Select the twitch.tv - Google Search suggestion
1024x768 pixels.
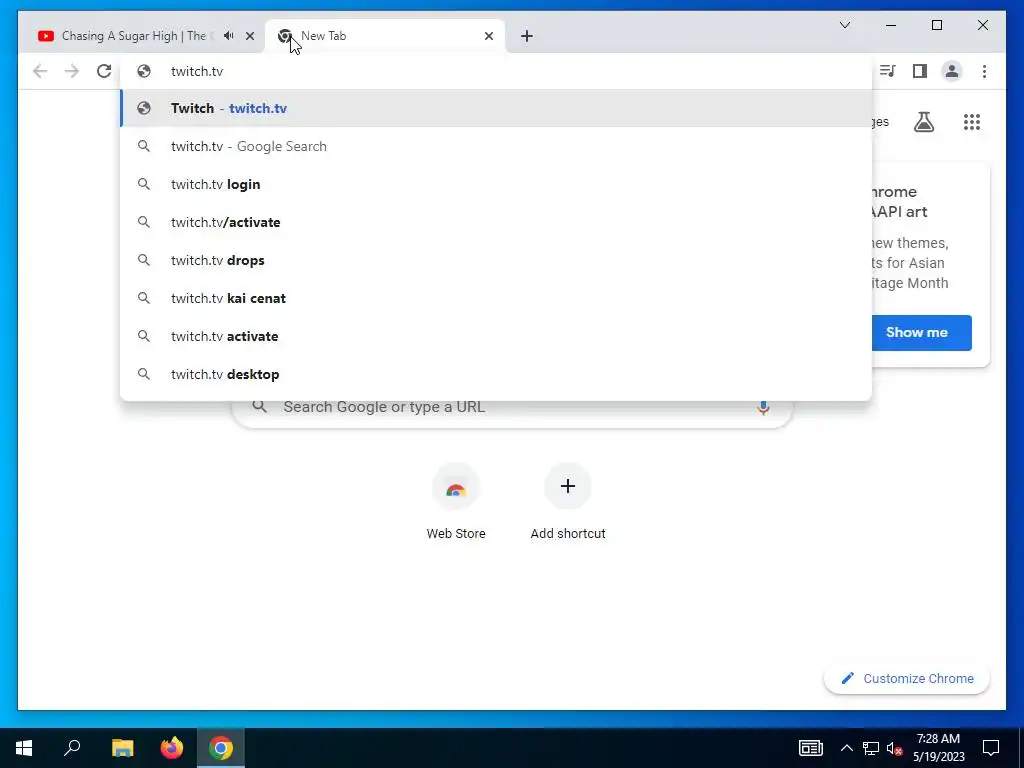(x=496, y=146)
